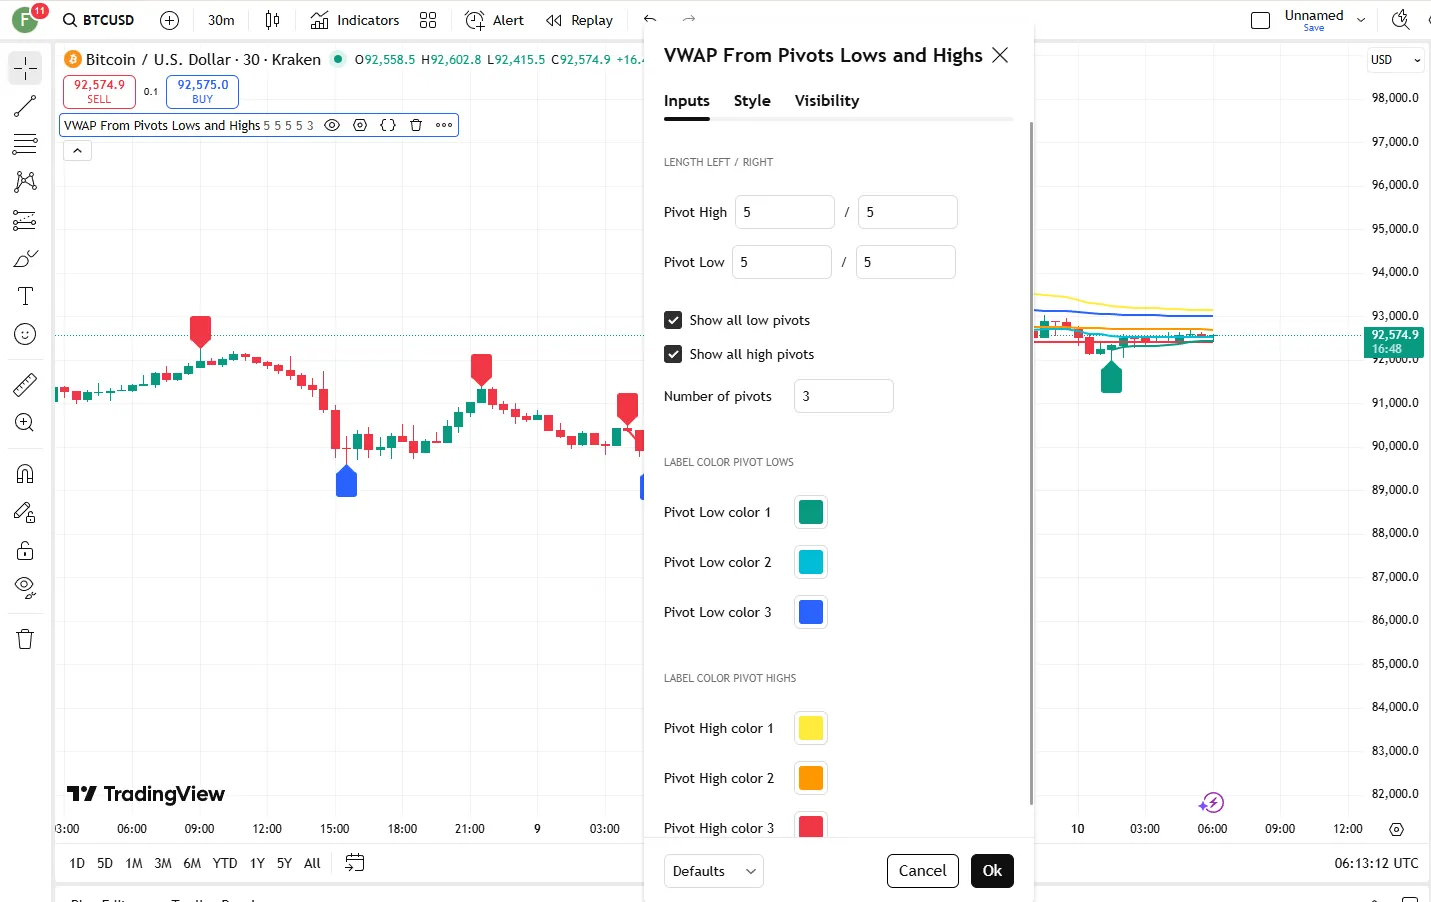Open the 30m interval selector
This screenshot has height=902, width=1431.
221,20
